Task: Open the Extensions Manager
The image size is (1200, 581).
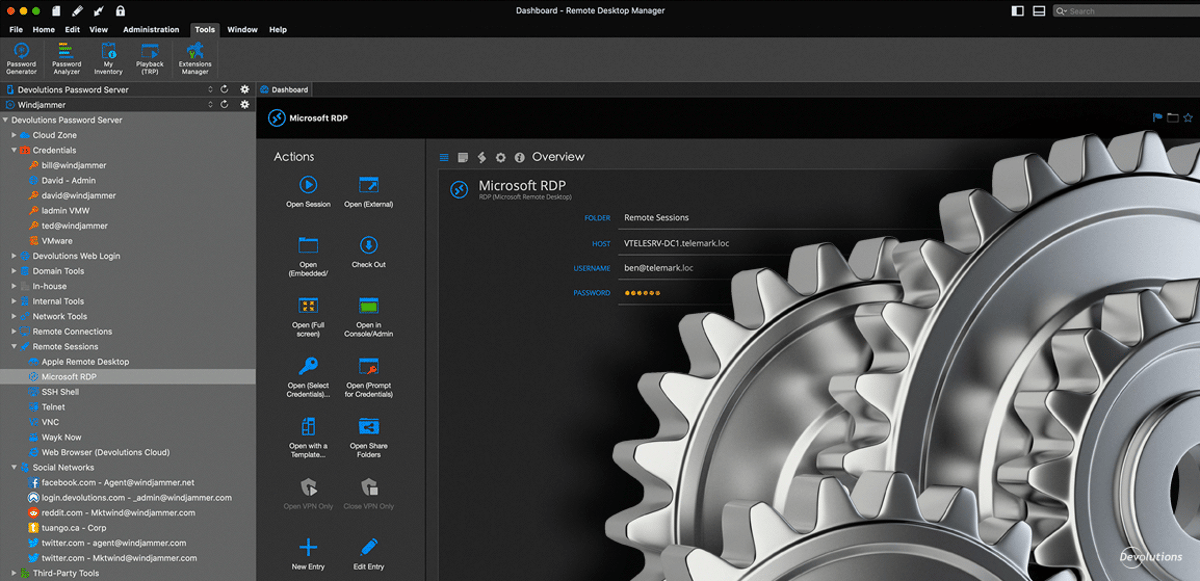Action: coord(194,58)
